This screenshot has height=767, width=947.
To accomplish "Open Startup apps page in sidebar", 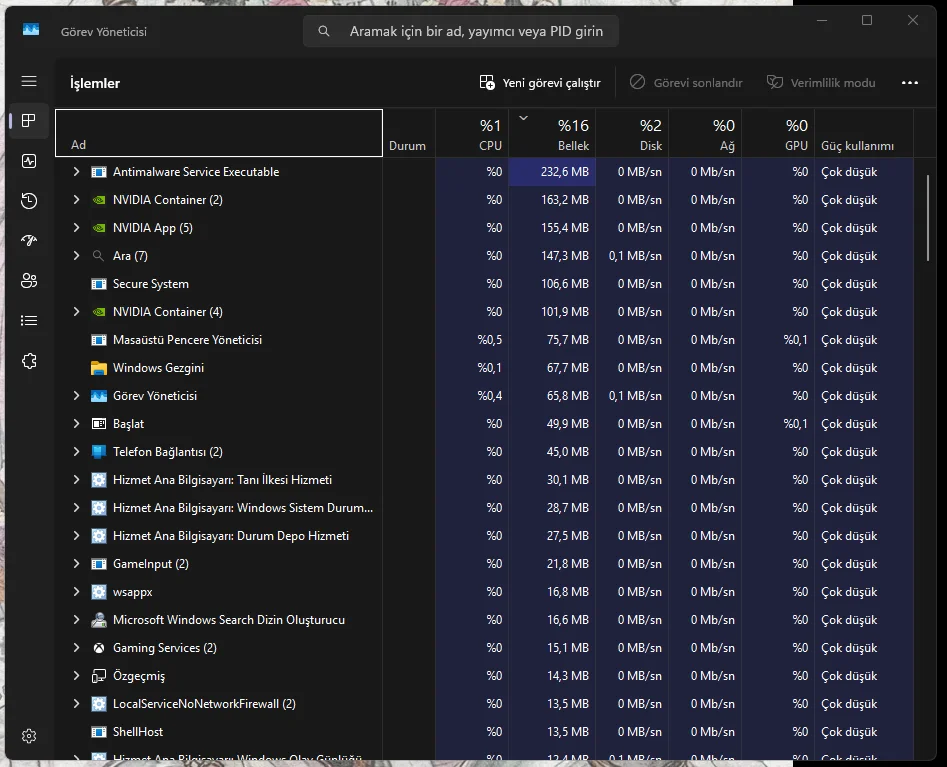I will tap(29, 241).
